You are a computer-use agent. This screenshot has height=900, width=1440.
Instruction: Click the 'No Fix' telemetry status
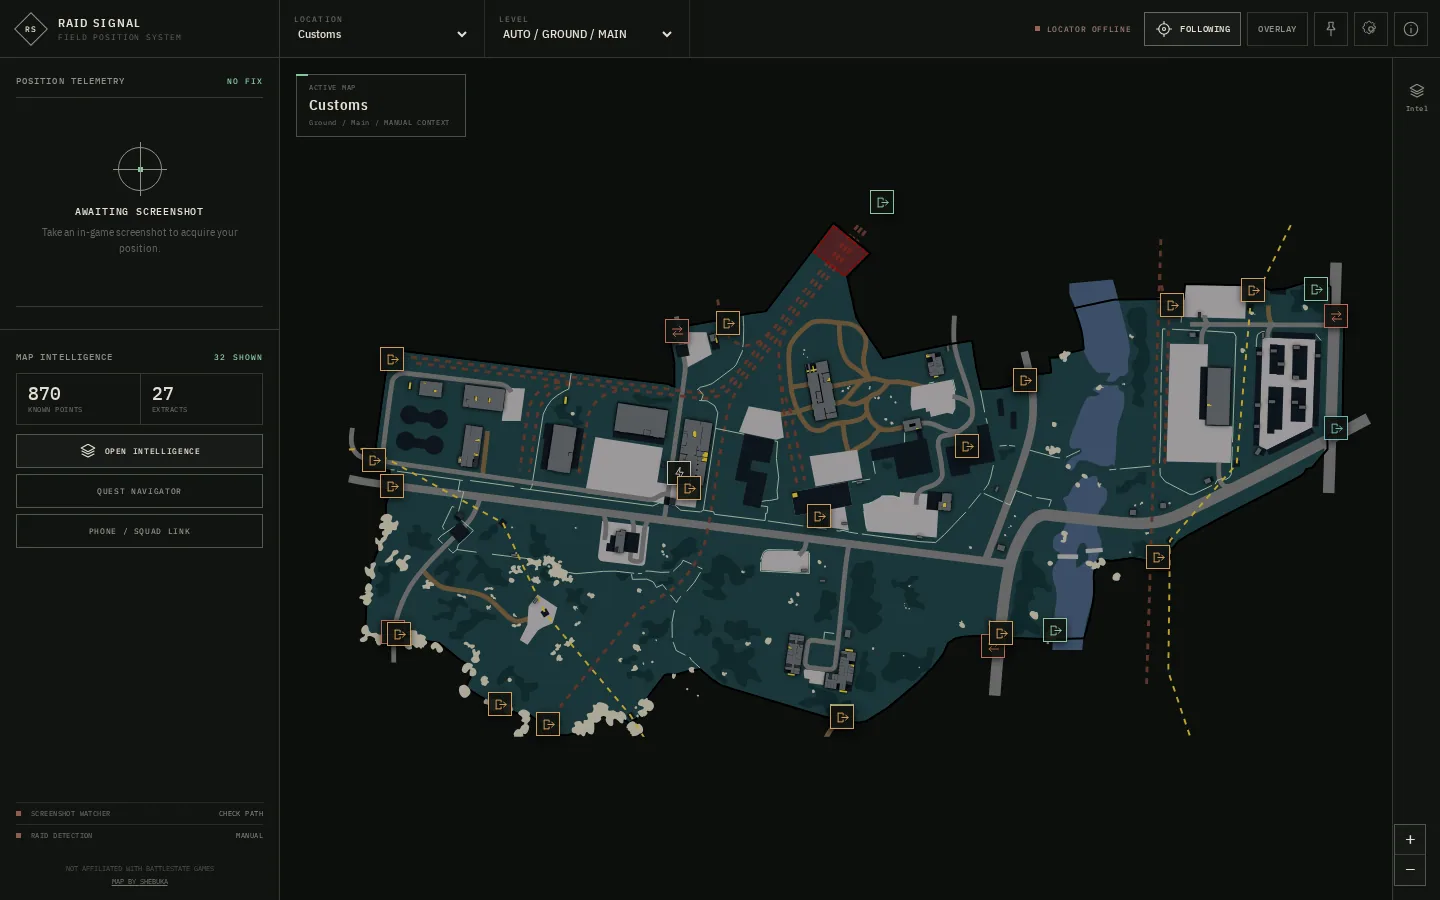click(x=245, y=81)
